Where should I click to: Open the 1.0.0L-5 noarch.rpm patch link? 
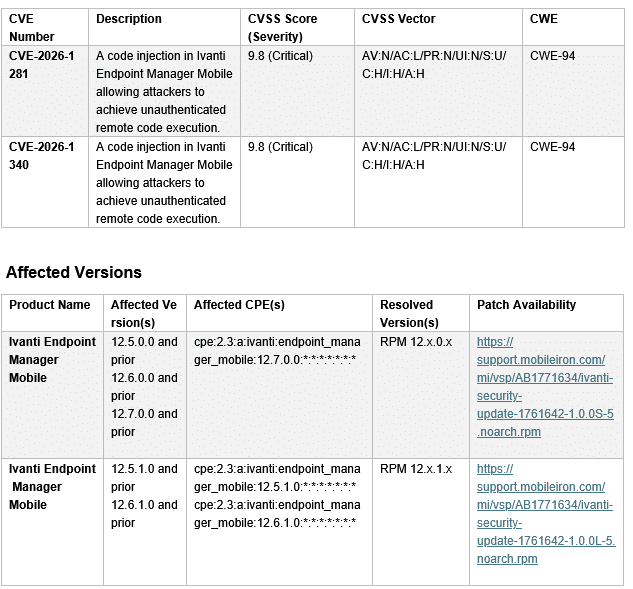(x=545, y=514)
